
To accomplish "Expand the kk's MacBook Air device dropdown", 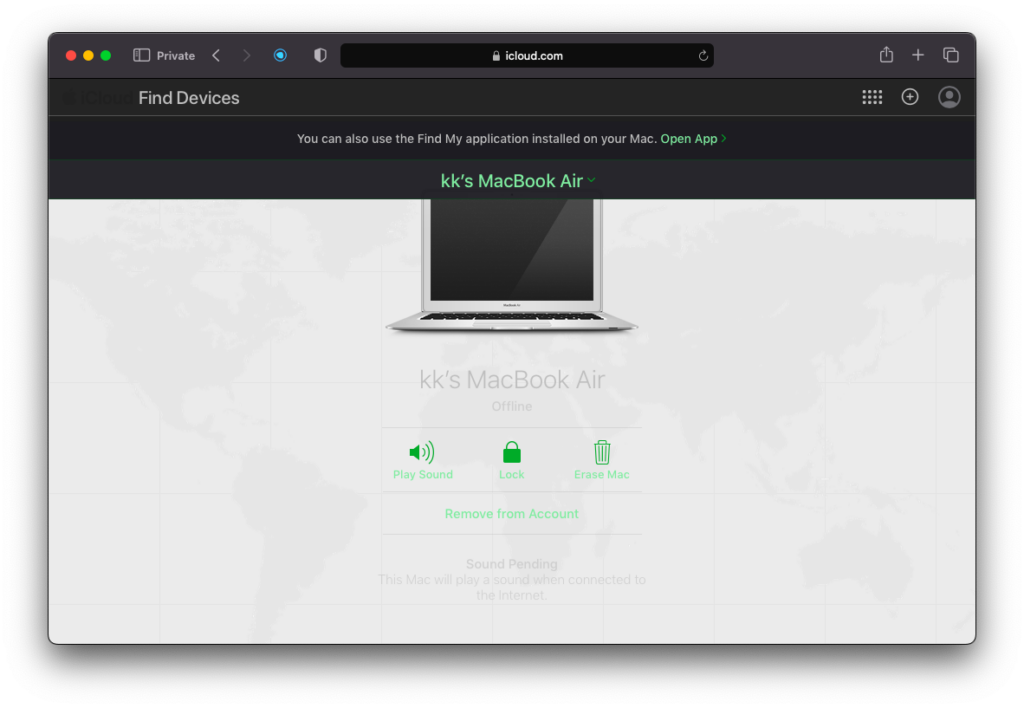I will pos(517,180).
